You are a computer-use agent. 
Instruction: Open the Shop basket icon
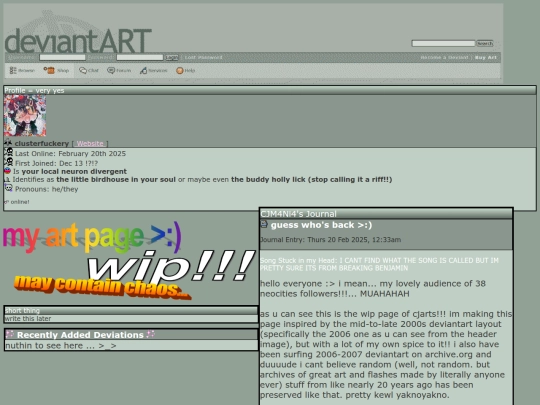pyautogui.click(x=49, y=70)
